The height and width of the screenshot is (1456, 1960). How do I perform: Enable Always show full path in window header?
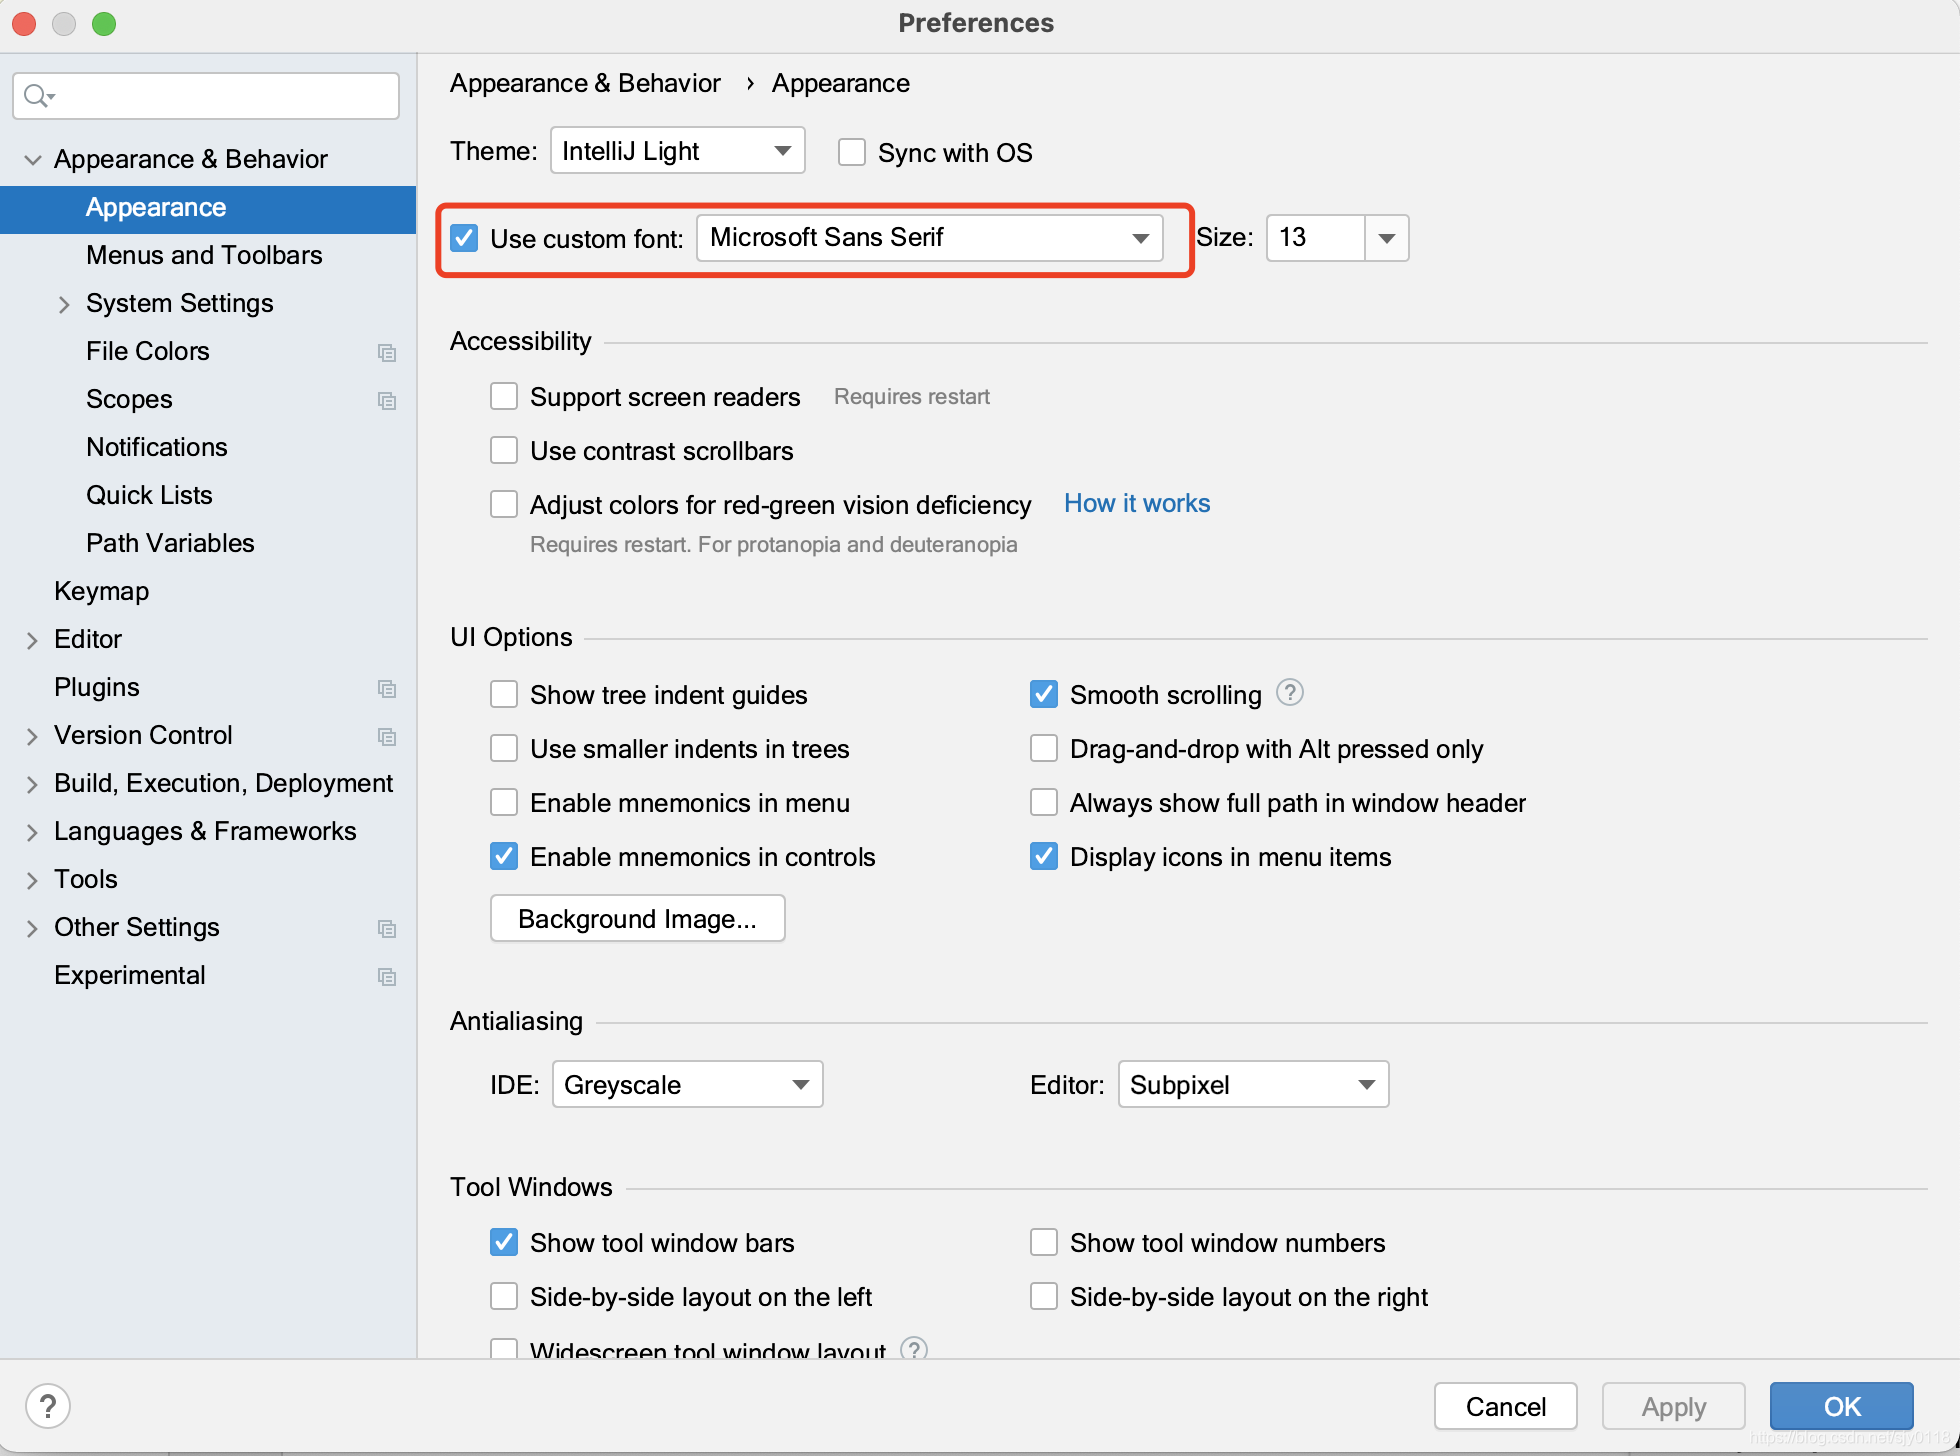[1044, 802]
